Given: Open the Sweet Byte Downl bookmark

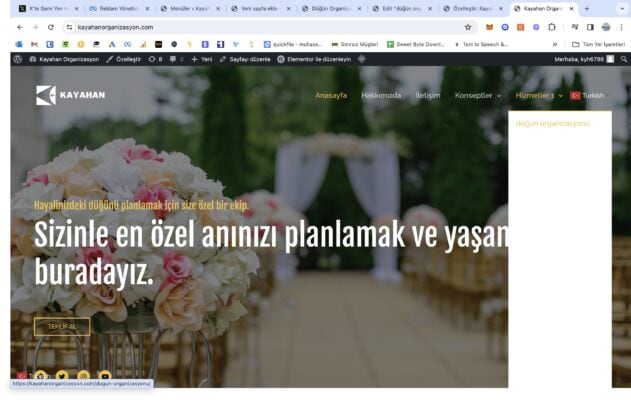Looking at the screenshot, I should 416,44.
